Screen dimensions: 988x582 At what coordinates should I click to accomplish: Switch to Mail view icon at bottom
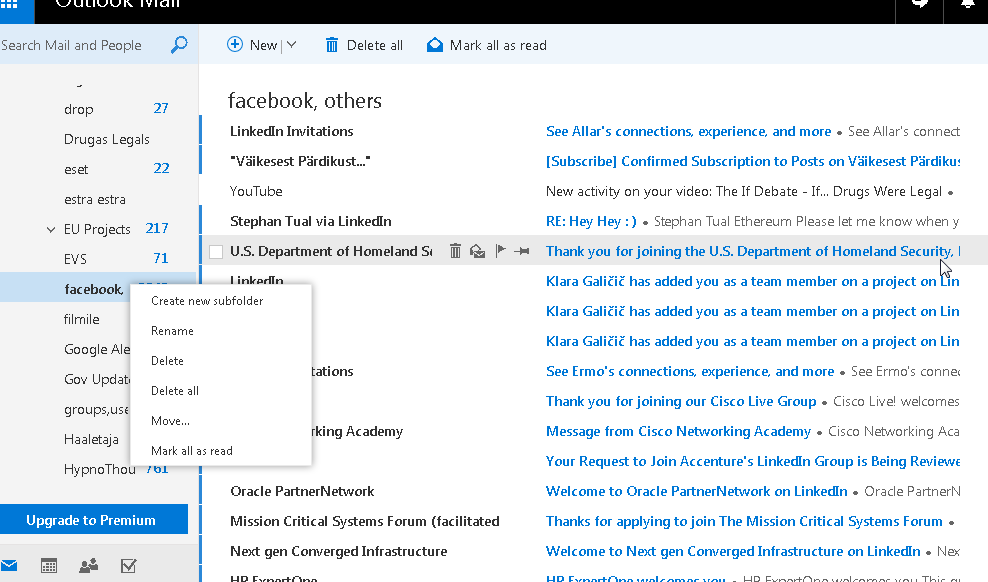[x=9, y=566]
